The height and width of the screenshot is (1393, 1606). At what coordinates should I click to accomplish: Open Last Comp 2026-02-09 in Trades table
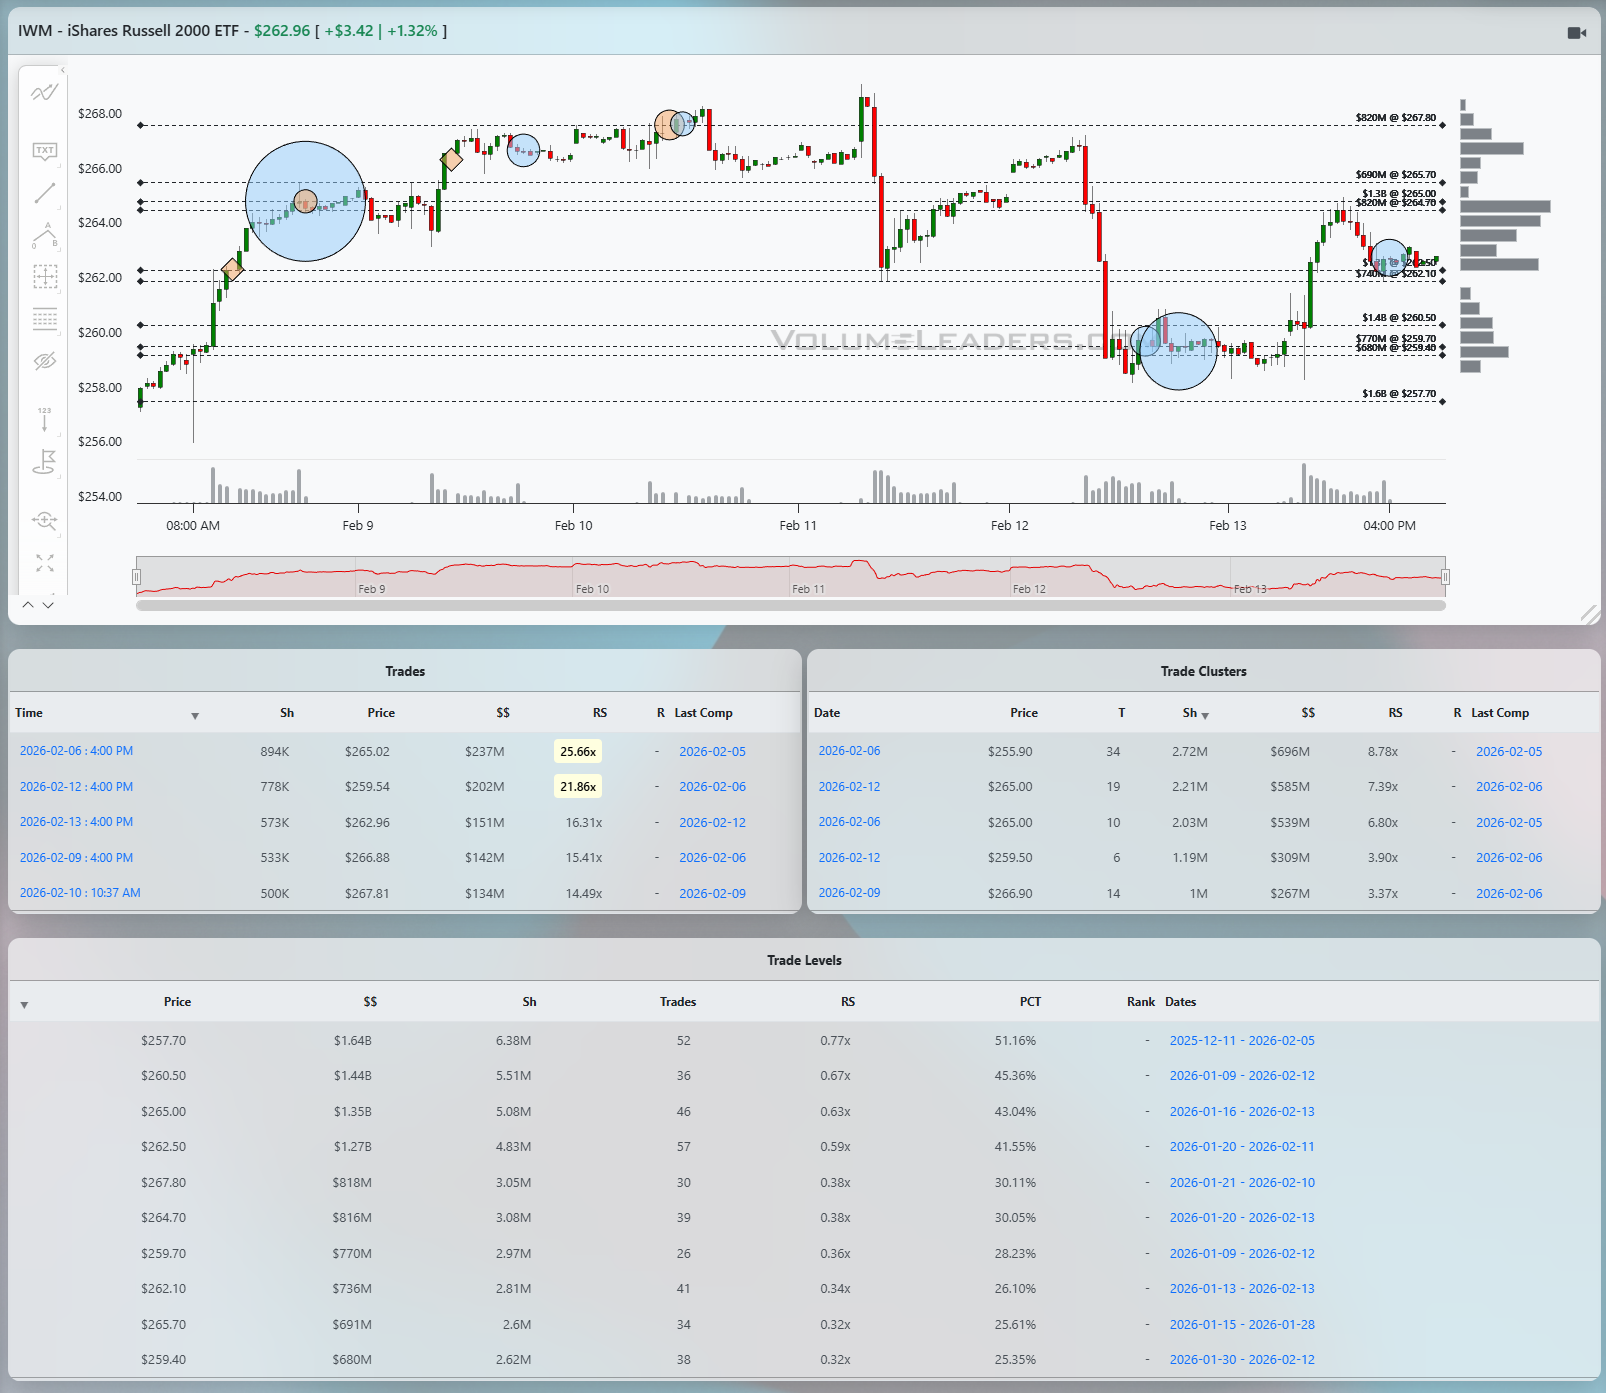[712, 894]
